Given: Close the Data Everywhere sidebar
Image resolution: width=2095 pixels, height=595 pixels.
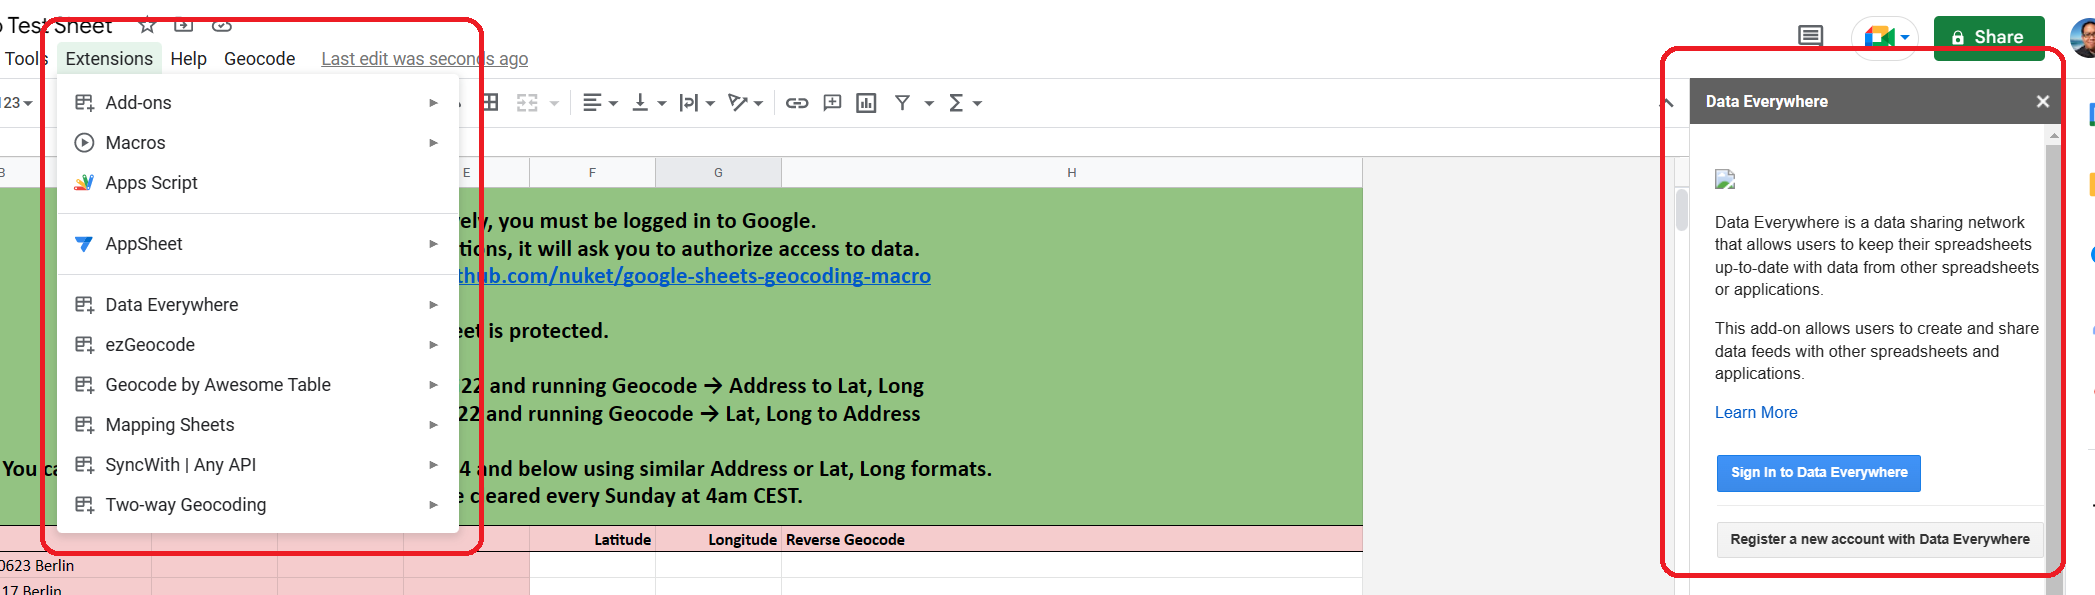Looking at the screenshot, I should tap(2043, 101).
